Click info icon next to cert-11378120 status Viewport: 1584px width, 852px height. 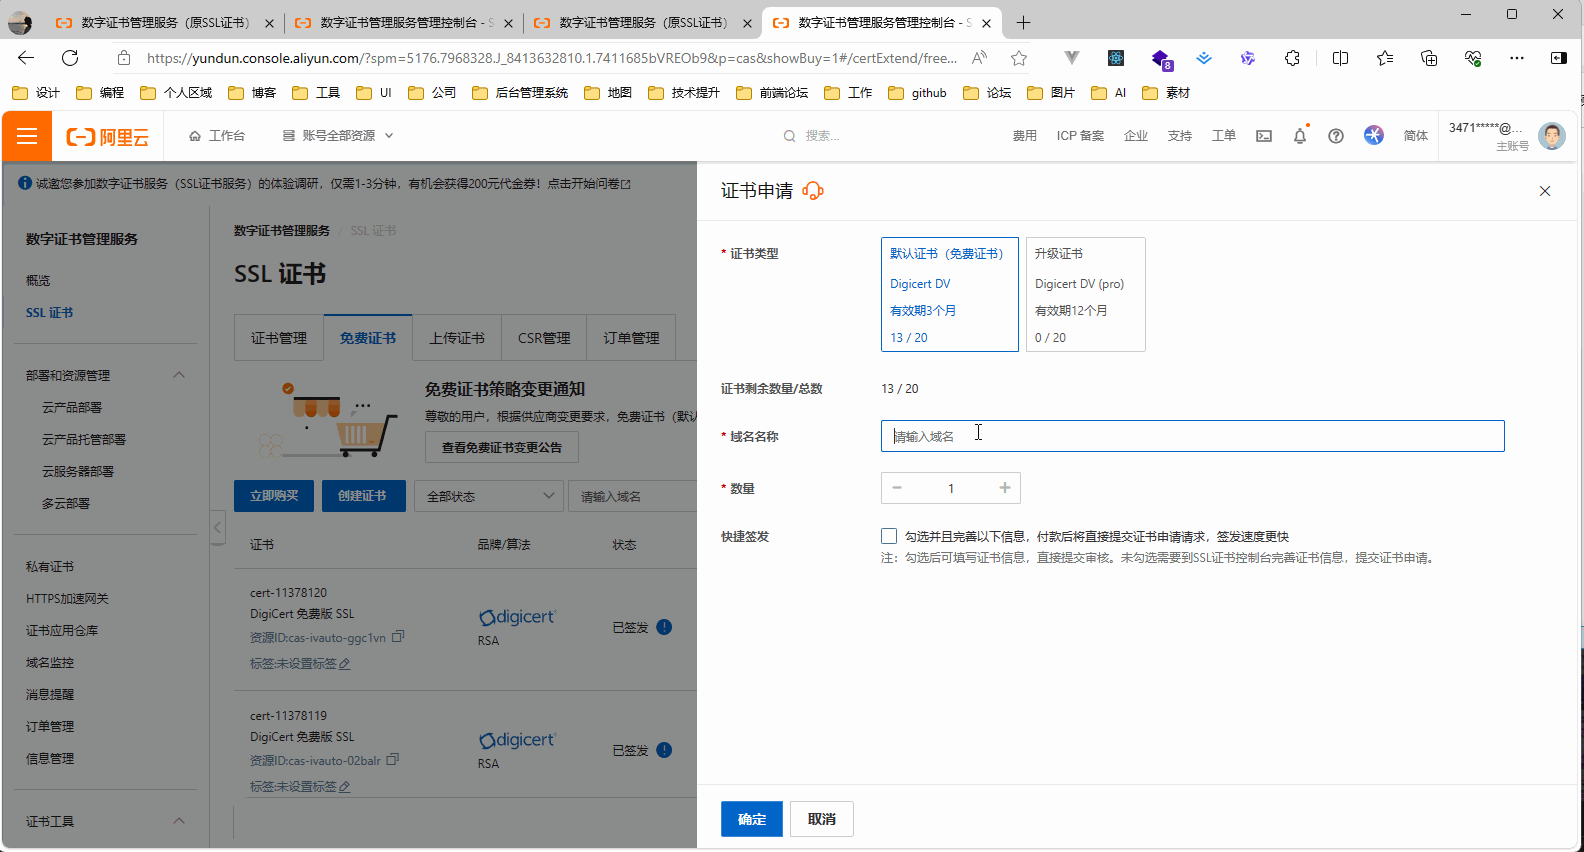coord(664,627)
